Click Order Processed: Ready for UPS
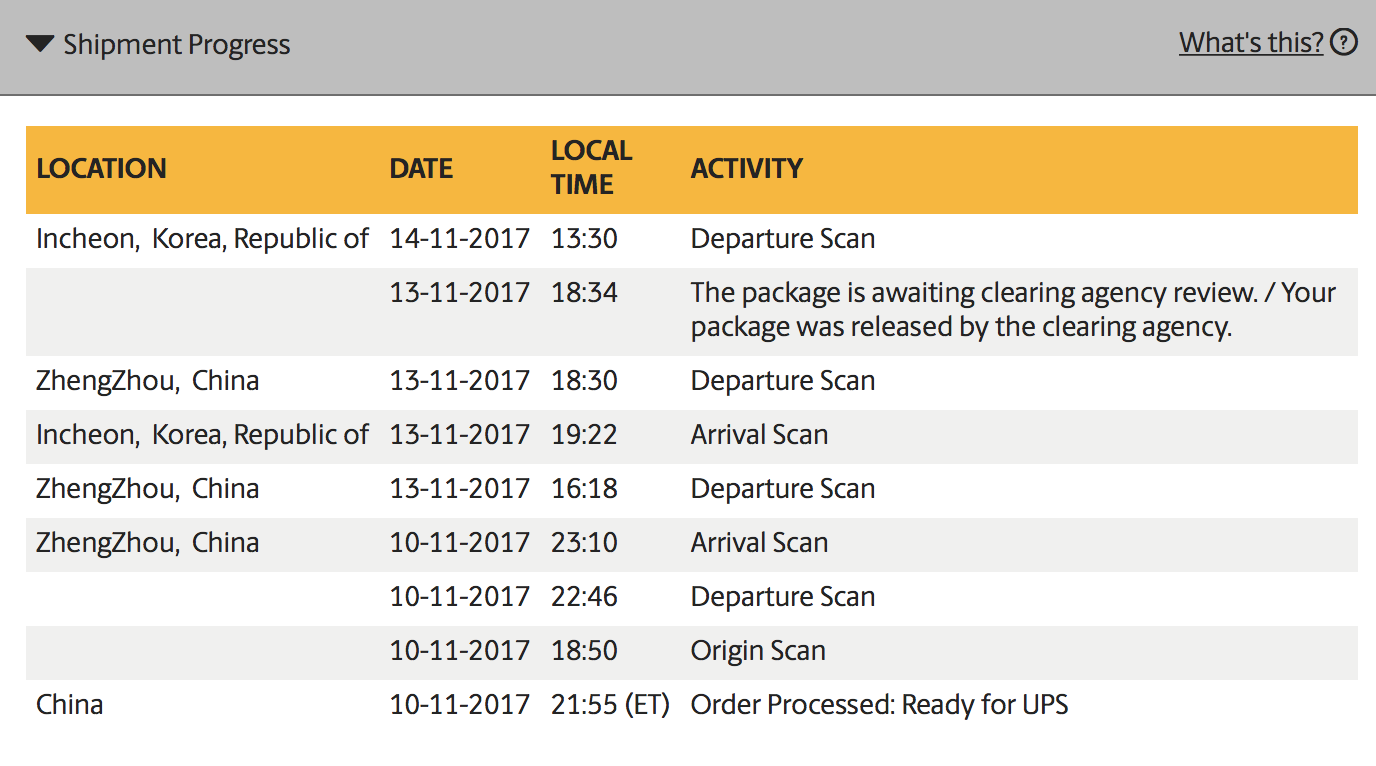 (x=879, y=705)
